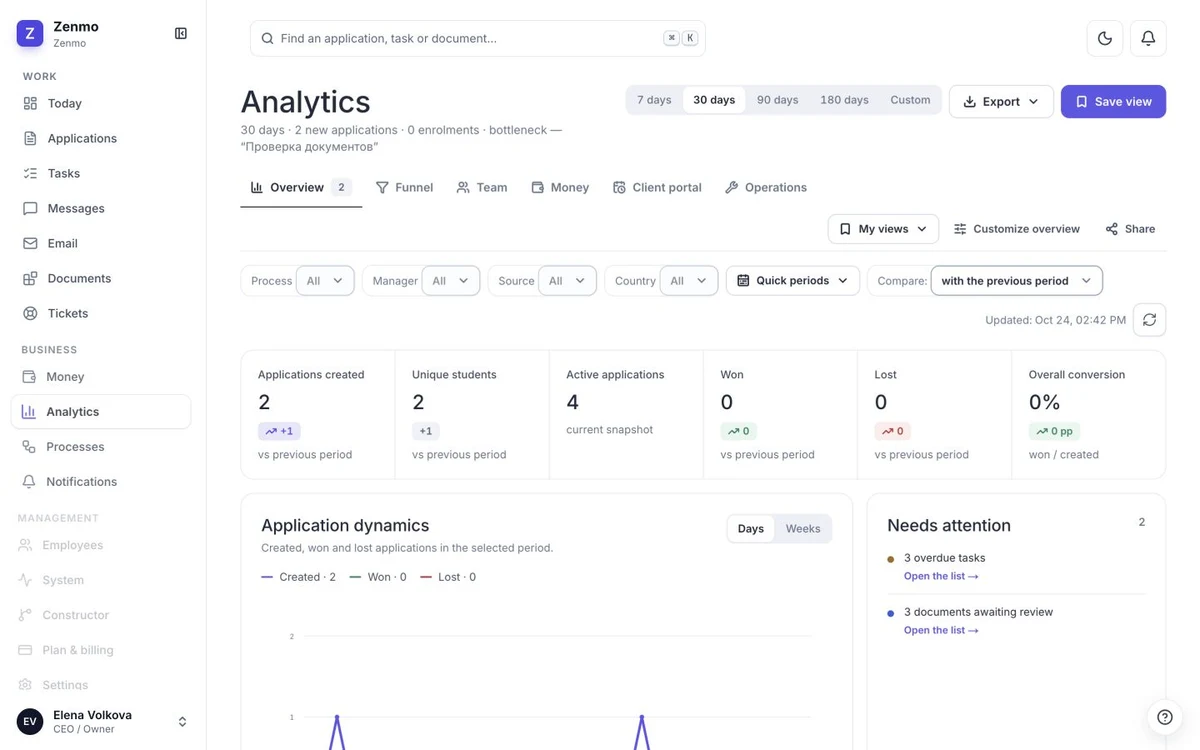Viewport: 1200px width, 750px height.
Task: Switch to the Operations tab
Action: pos(766,187)
